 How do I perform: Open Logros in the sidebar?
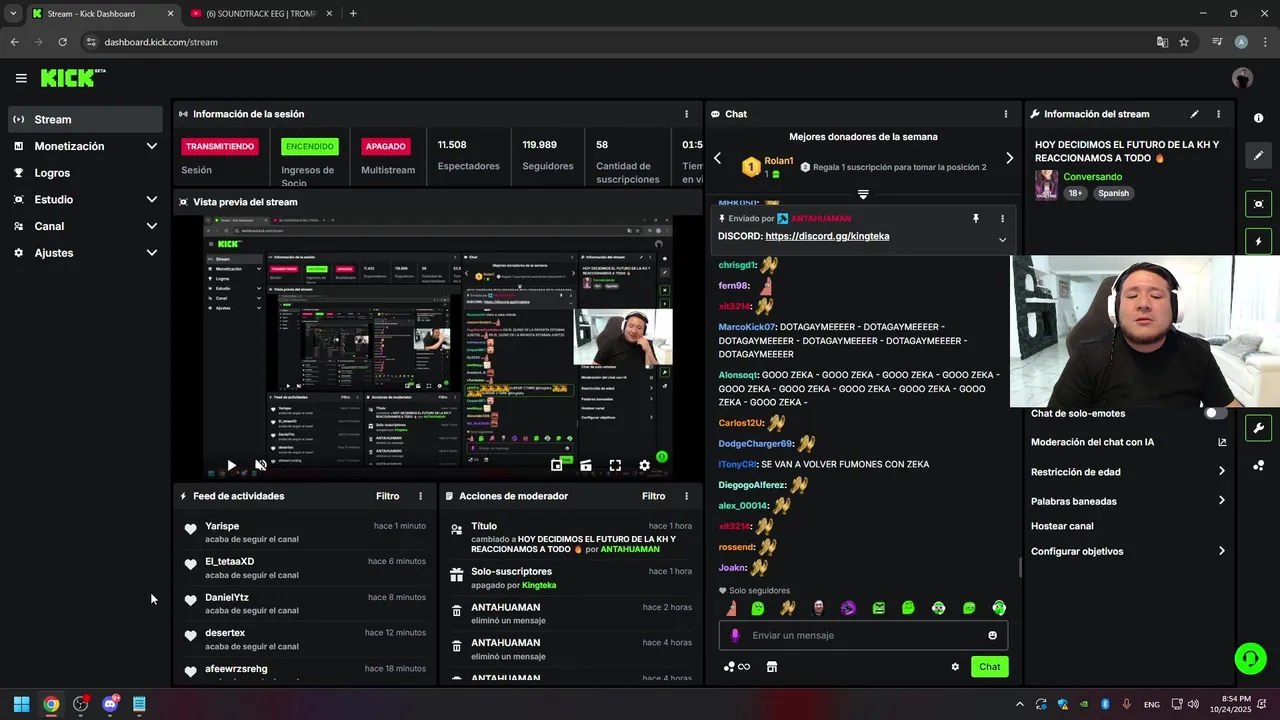click(85, 173)
